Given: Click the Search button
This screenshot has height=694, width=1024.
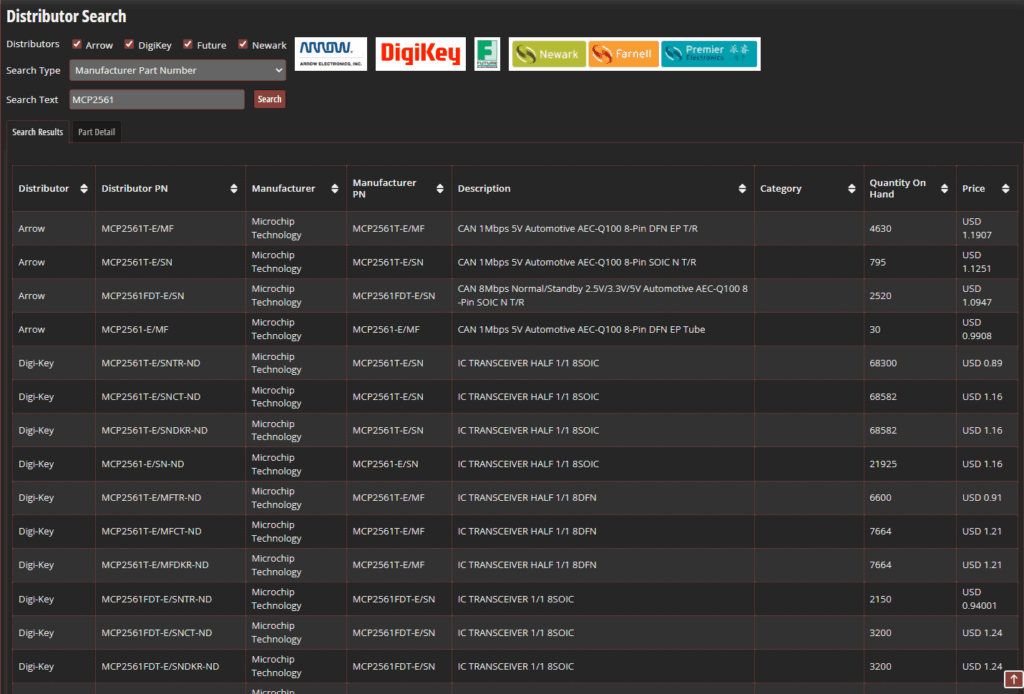Looking at the screenshot, I should tap(270, 99).
